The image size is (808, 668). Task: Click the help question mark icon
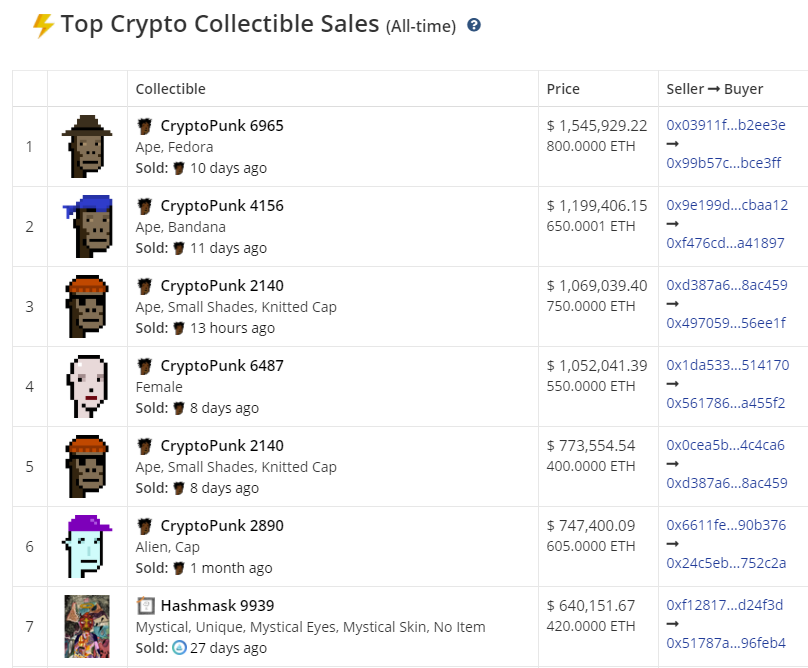(474, 25)
